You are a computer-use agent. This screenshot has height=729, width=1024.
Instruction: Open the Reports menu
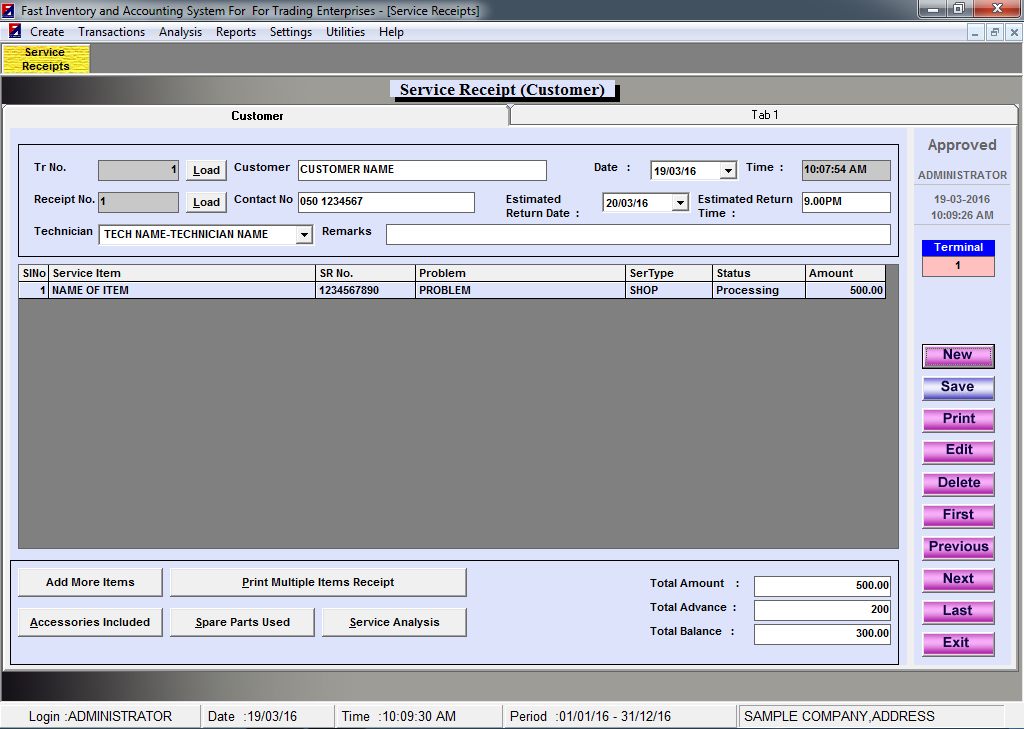(236, 32)
